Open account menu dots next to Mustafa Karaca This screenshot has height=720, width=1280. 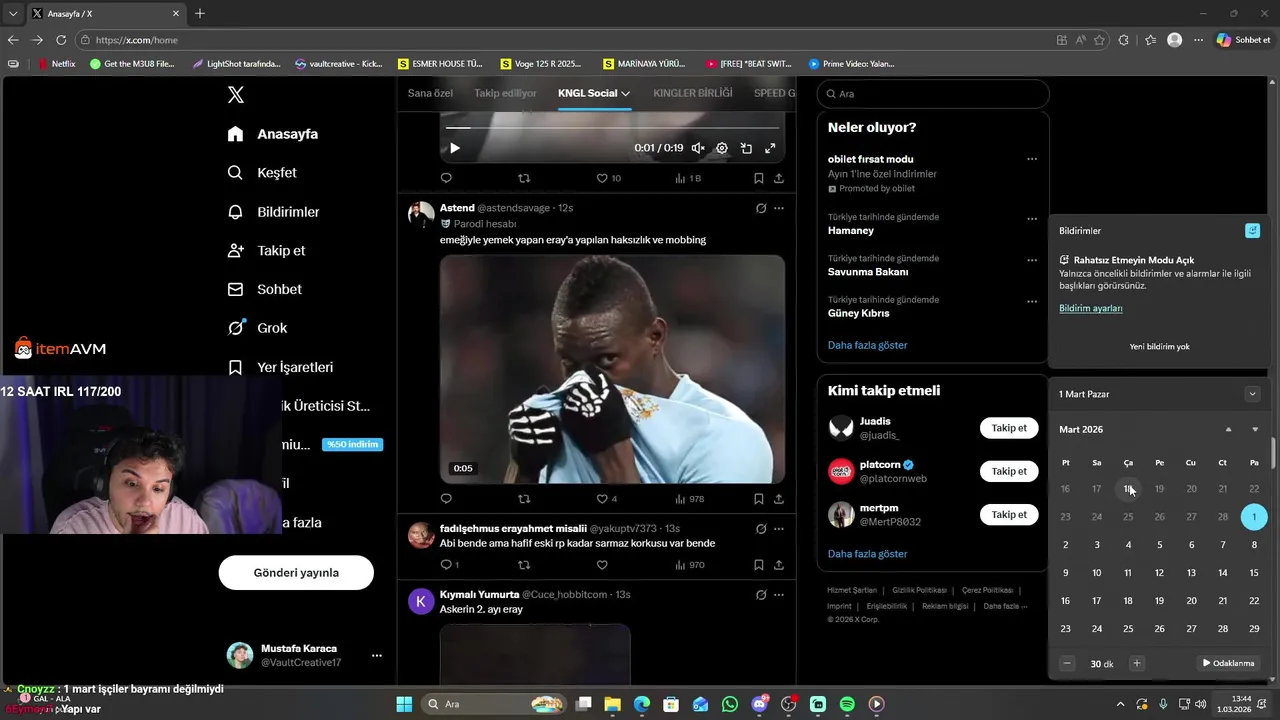(377, 656)
